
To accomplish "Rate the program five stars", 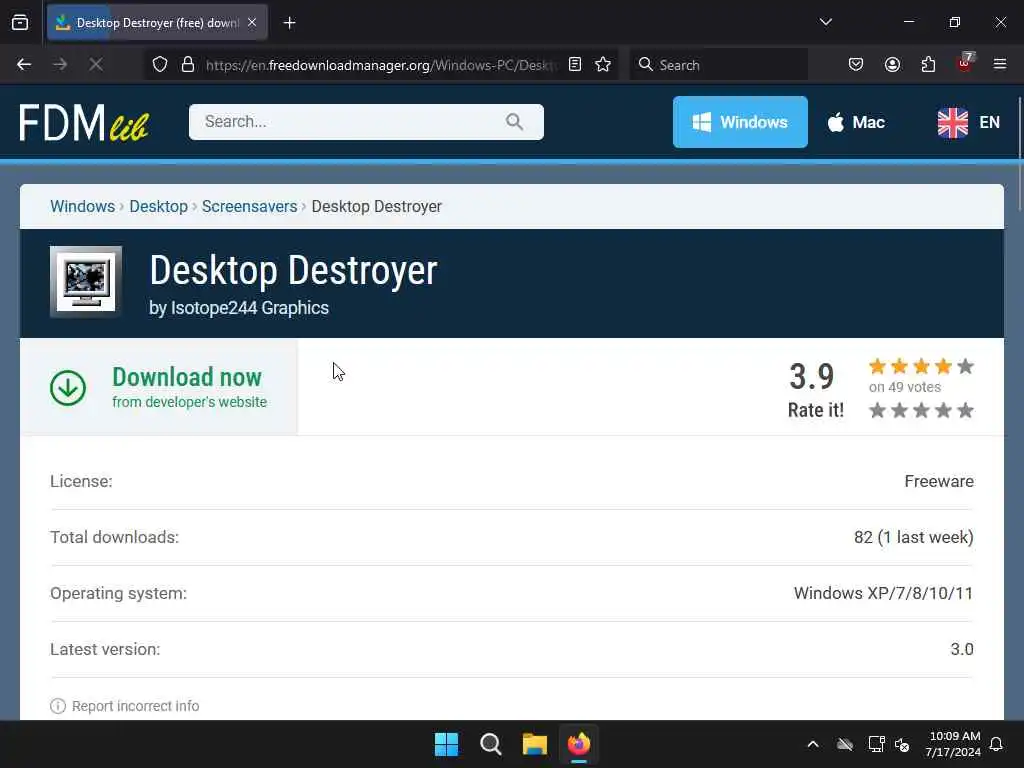I will (965, 410).
